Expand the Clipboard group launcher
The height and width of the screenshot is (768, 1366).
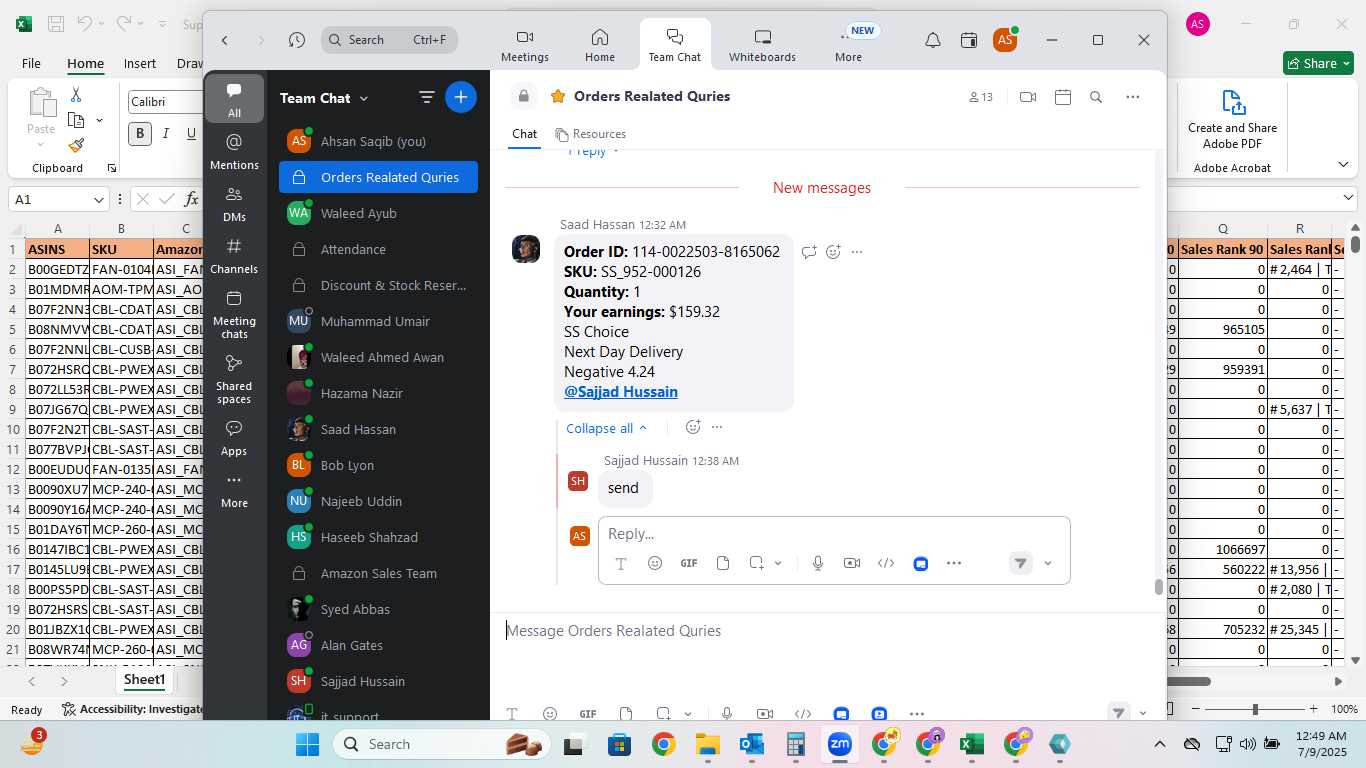[x=111, y=168]
